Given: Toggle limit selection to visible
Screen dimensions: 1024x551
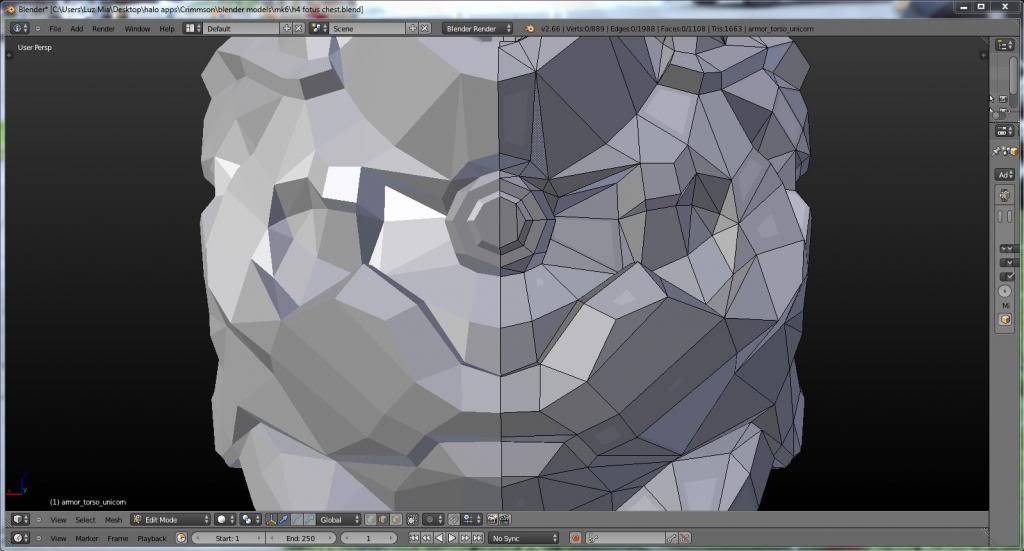Looking at the screenshot, I should [x=413, y=520].
